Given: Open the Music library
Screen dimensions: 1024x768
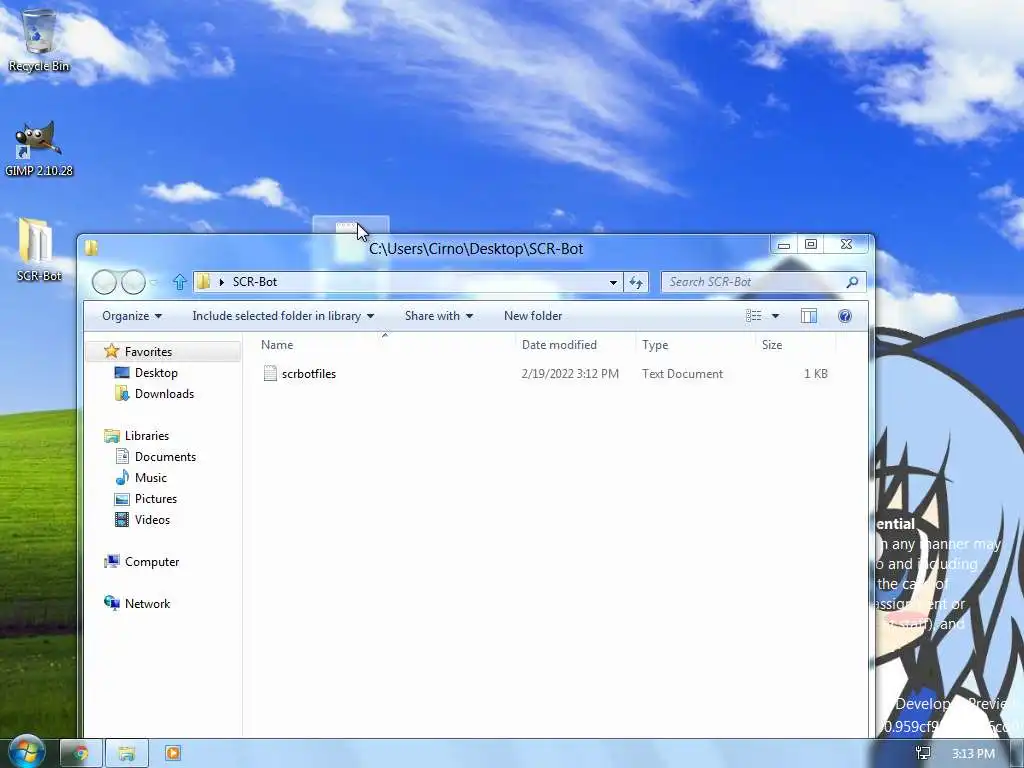Looking at the screenshot, I should click(151, 477).
